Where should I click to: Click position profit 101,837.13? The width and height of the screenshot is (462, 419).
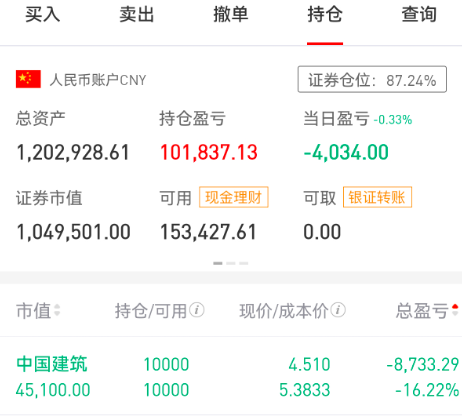pyautogui.click(x=209, y=152)
